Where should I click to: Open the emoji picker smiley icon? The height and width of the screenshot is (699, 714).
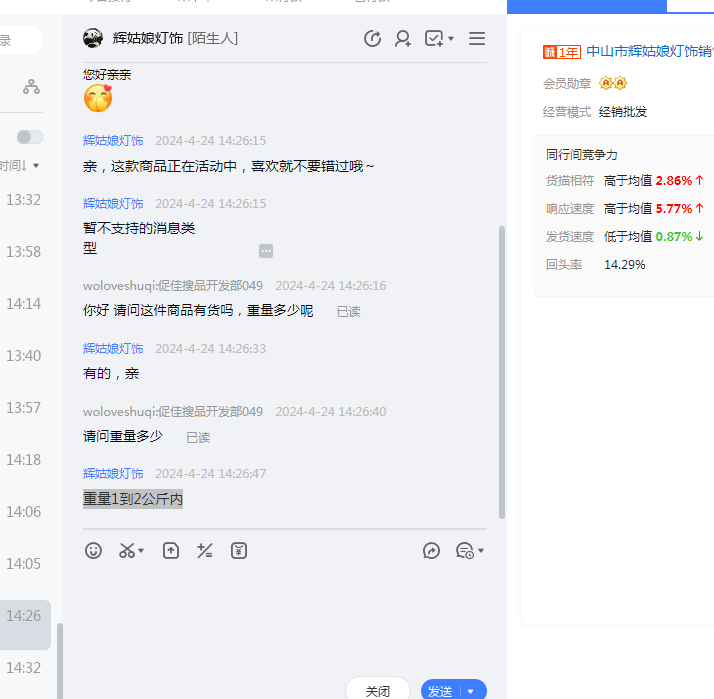pos(93,551)
